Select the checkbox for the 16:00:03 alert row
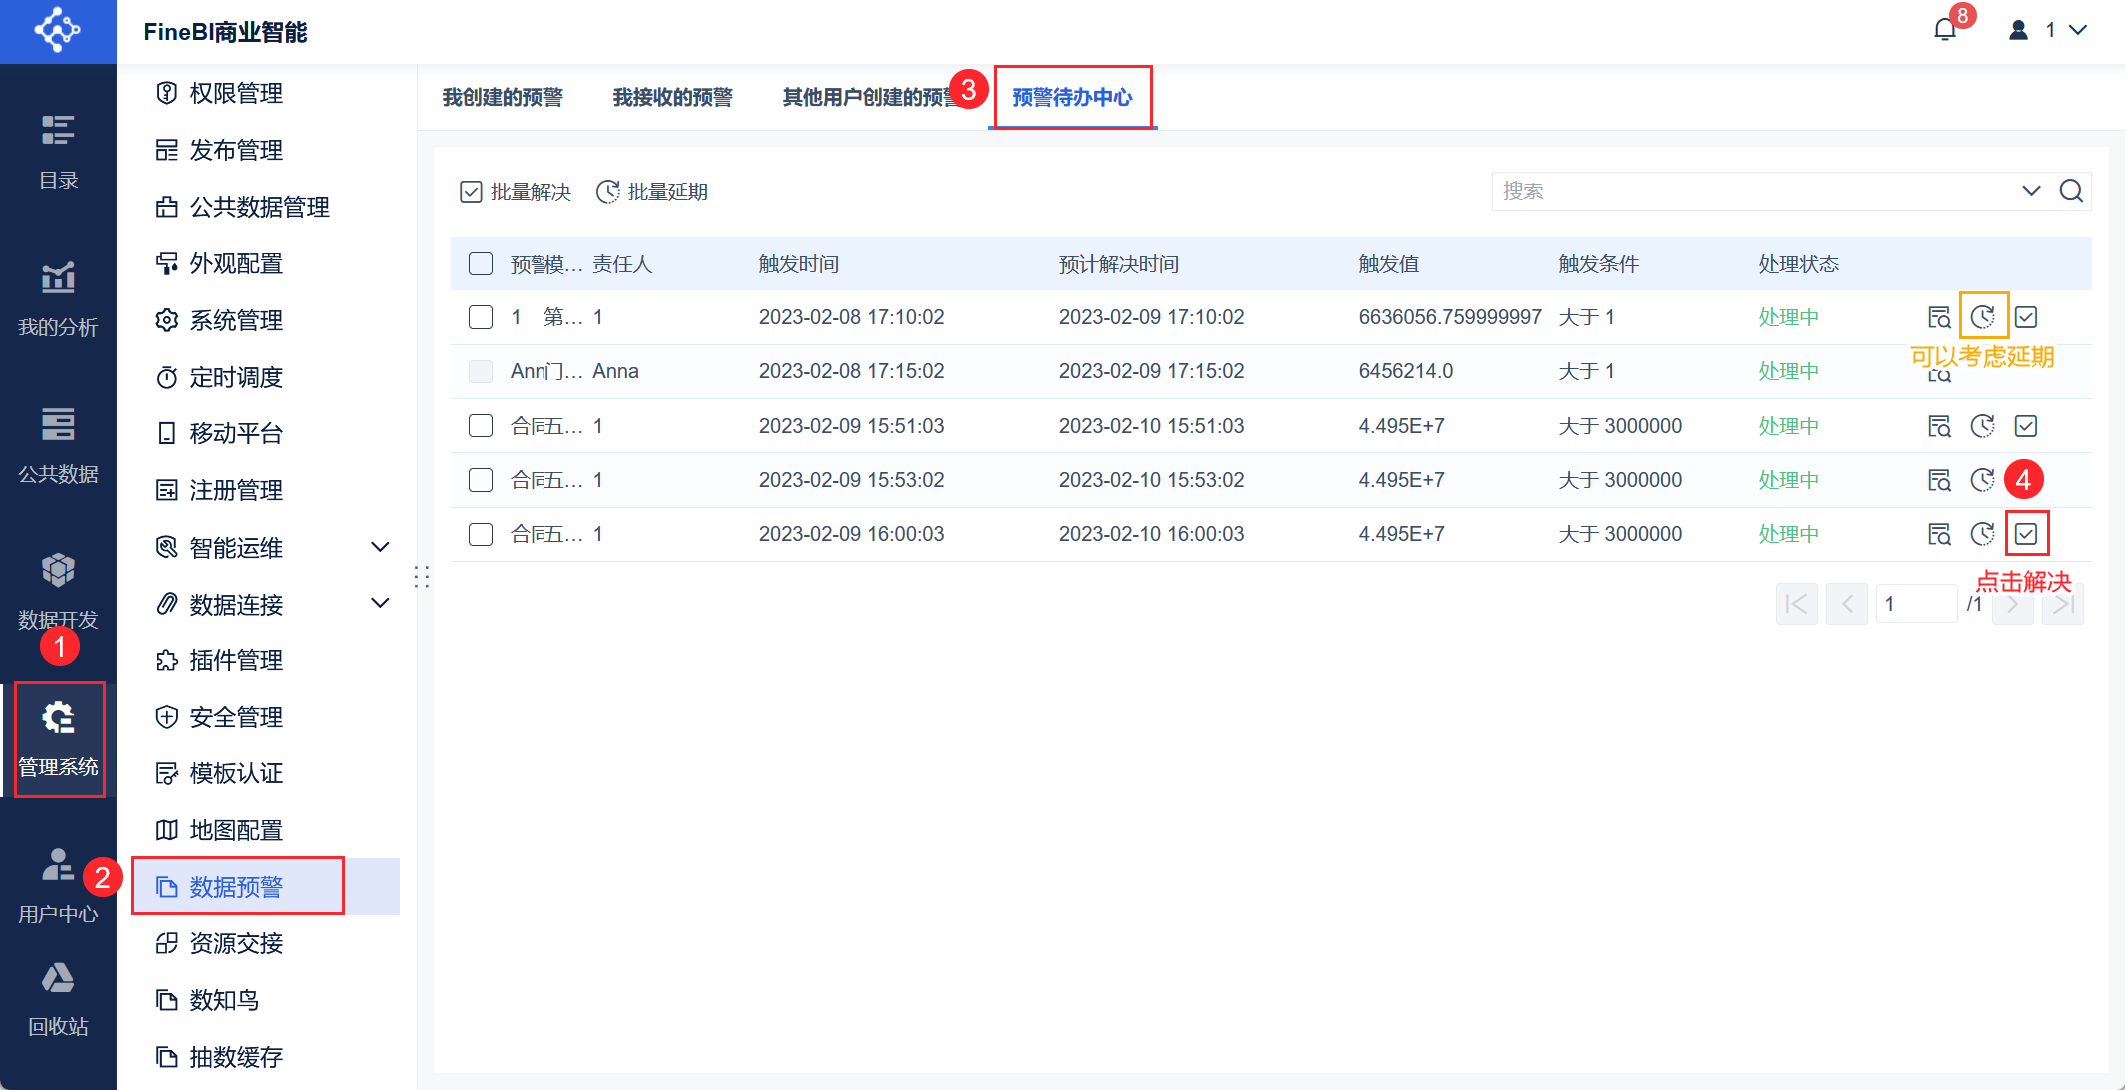Viewport: 2127px width, 1090px height. (481, 534)
